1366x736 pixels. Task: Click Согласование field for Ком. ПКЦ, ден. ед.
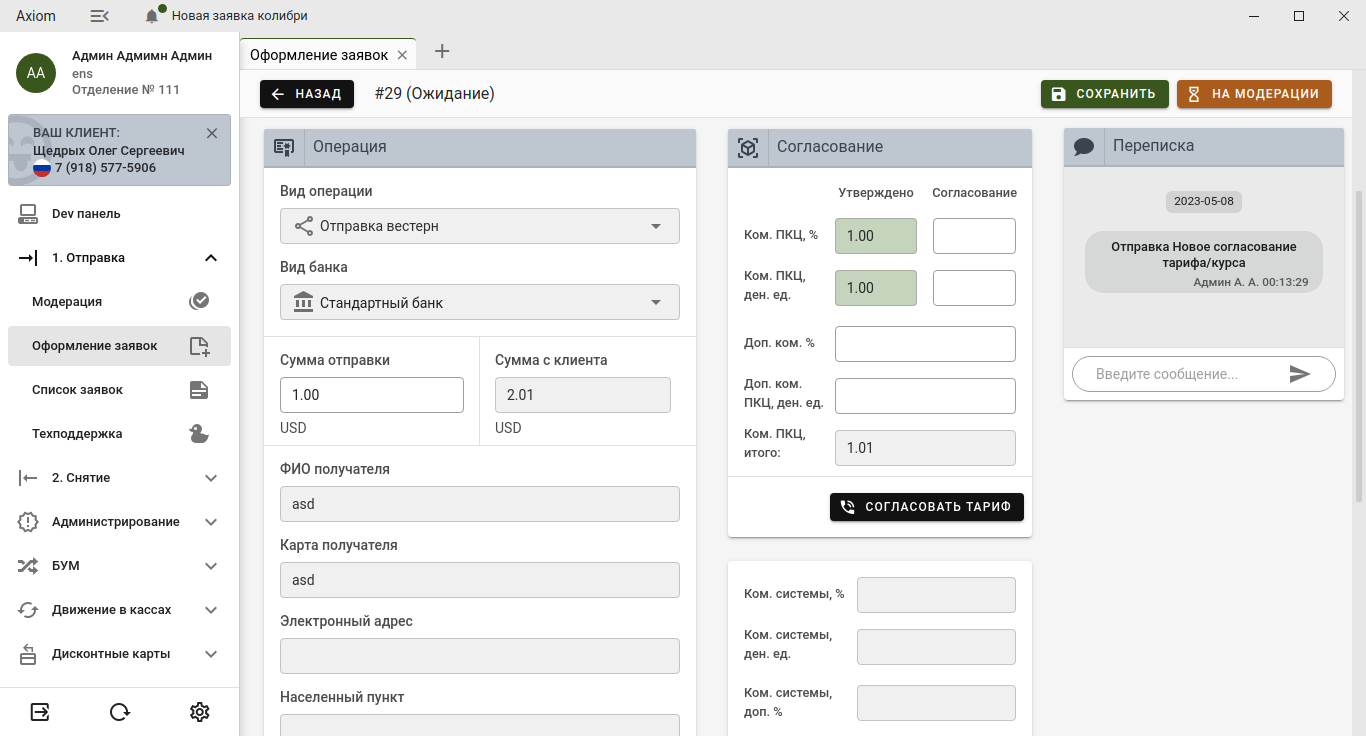(x=974, y=288)
